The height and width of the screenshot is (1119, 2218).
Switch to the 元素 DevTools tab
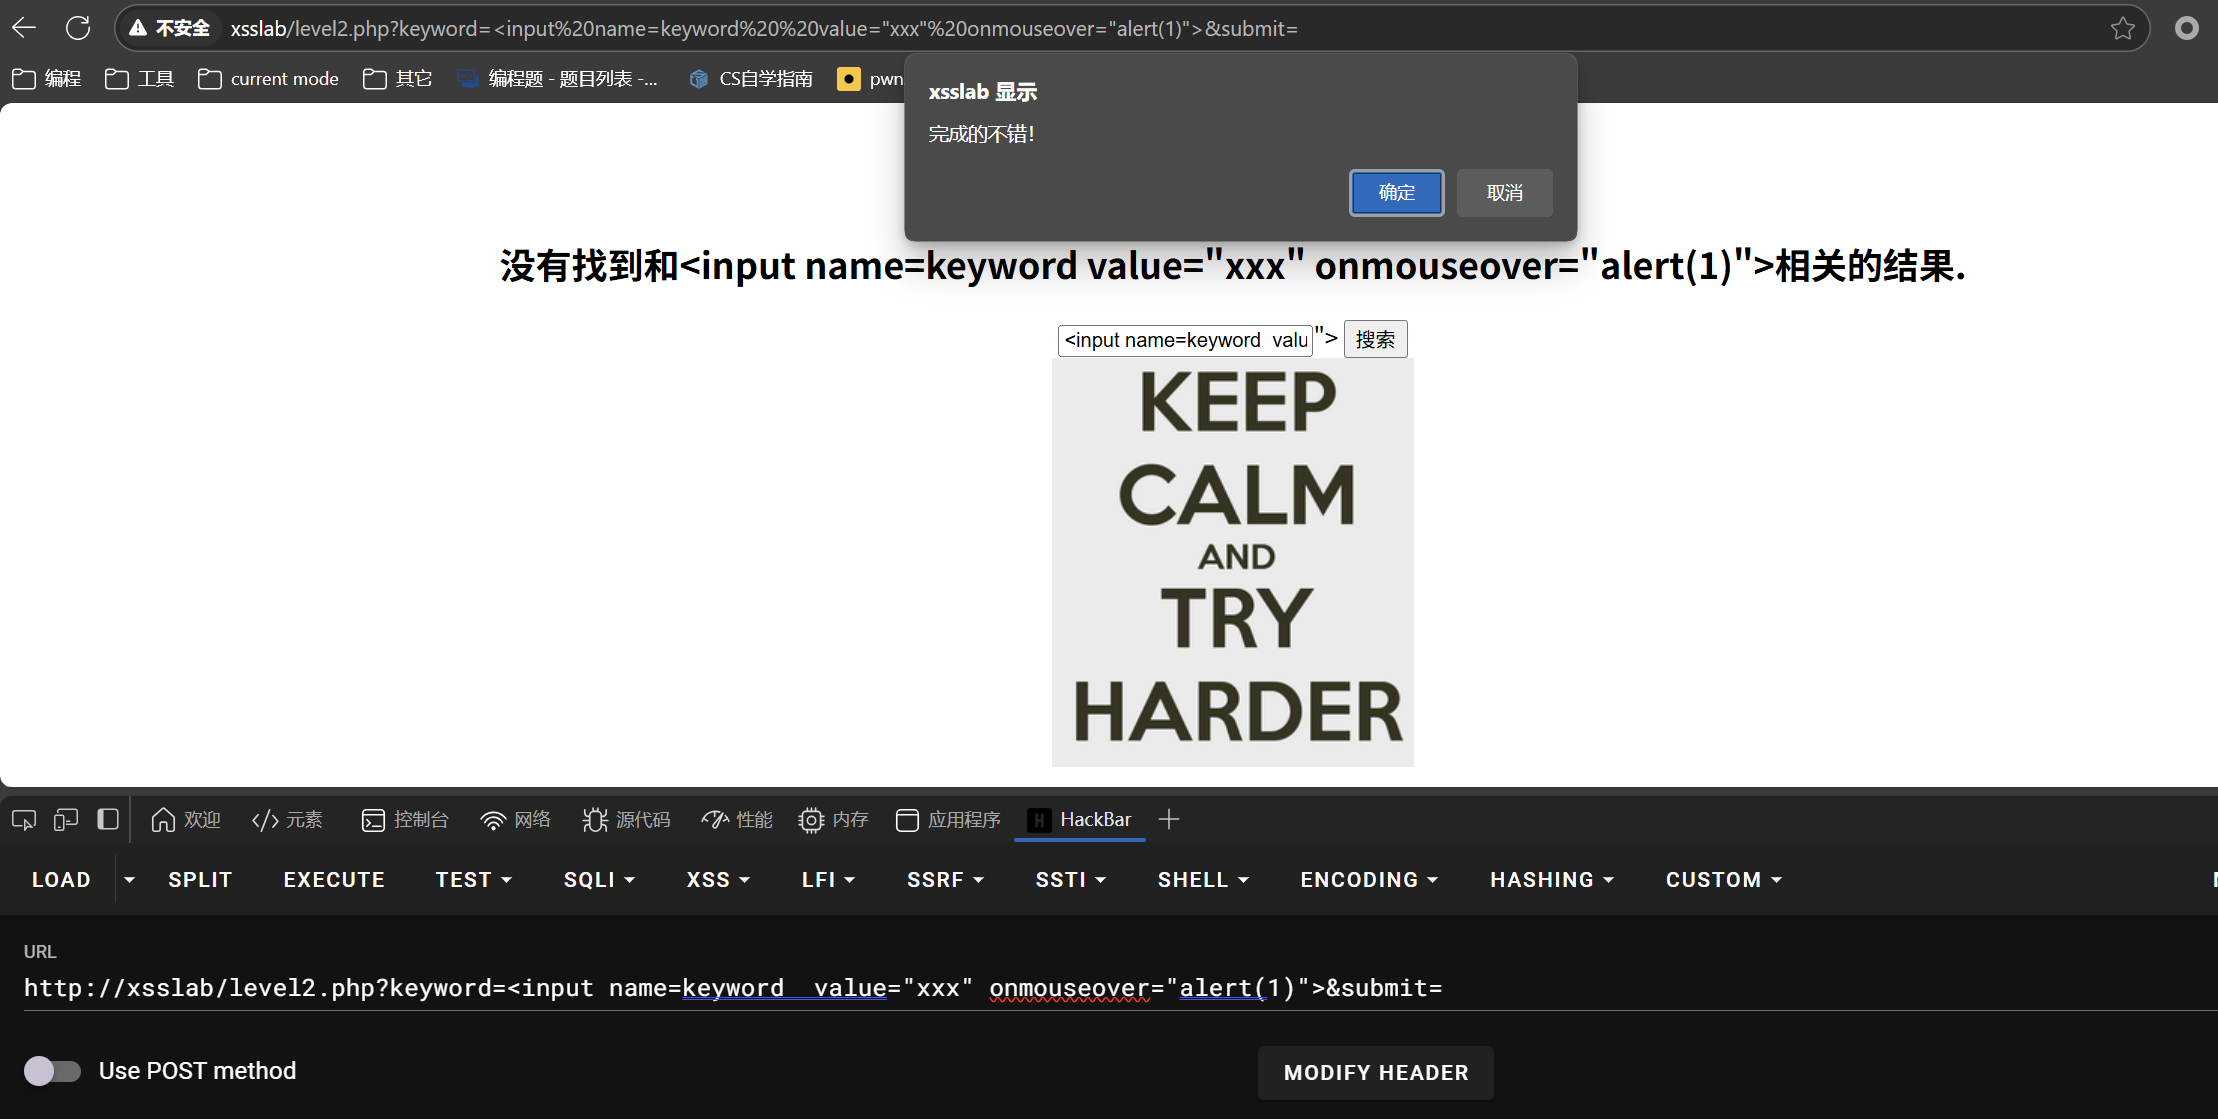tap(288, 820)
